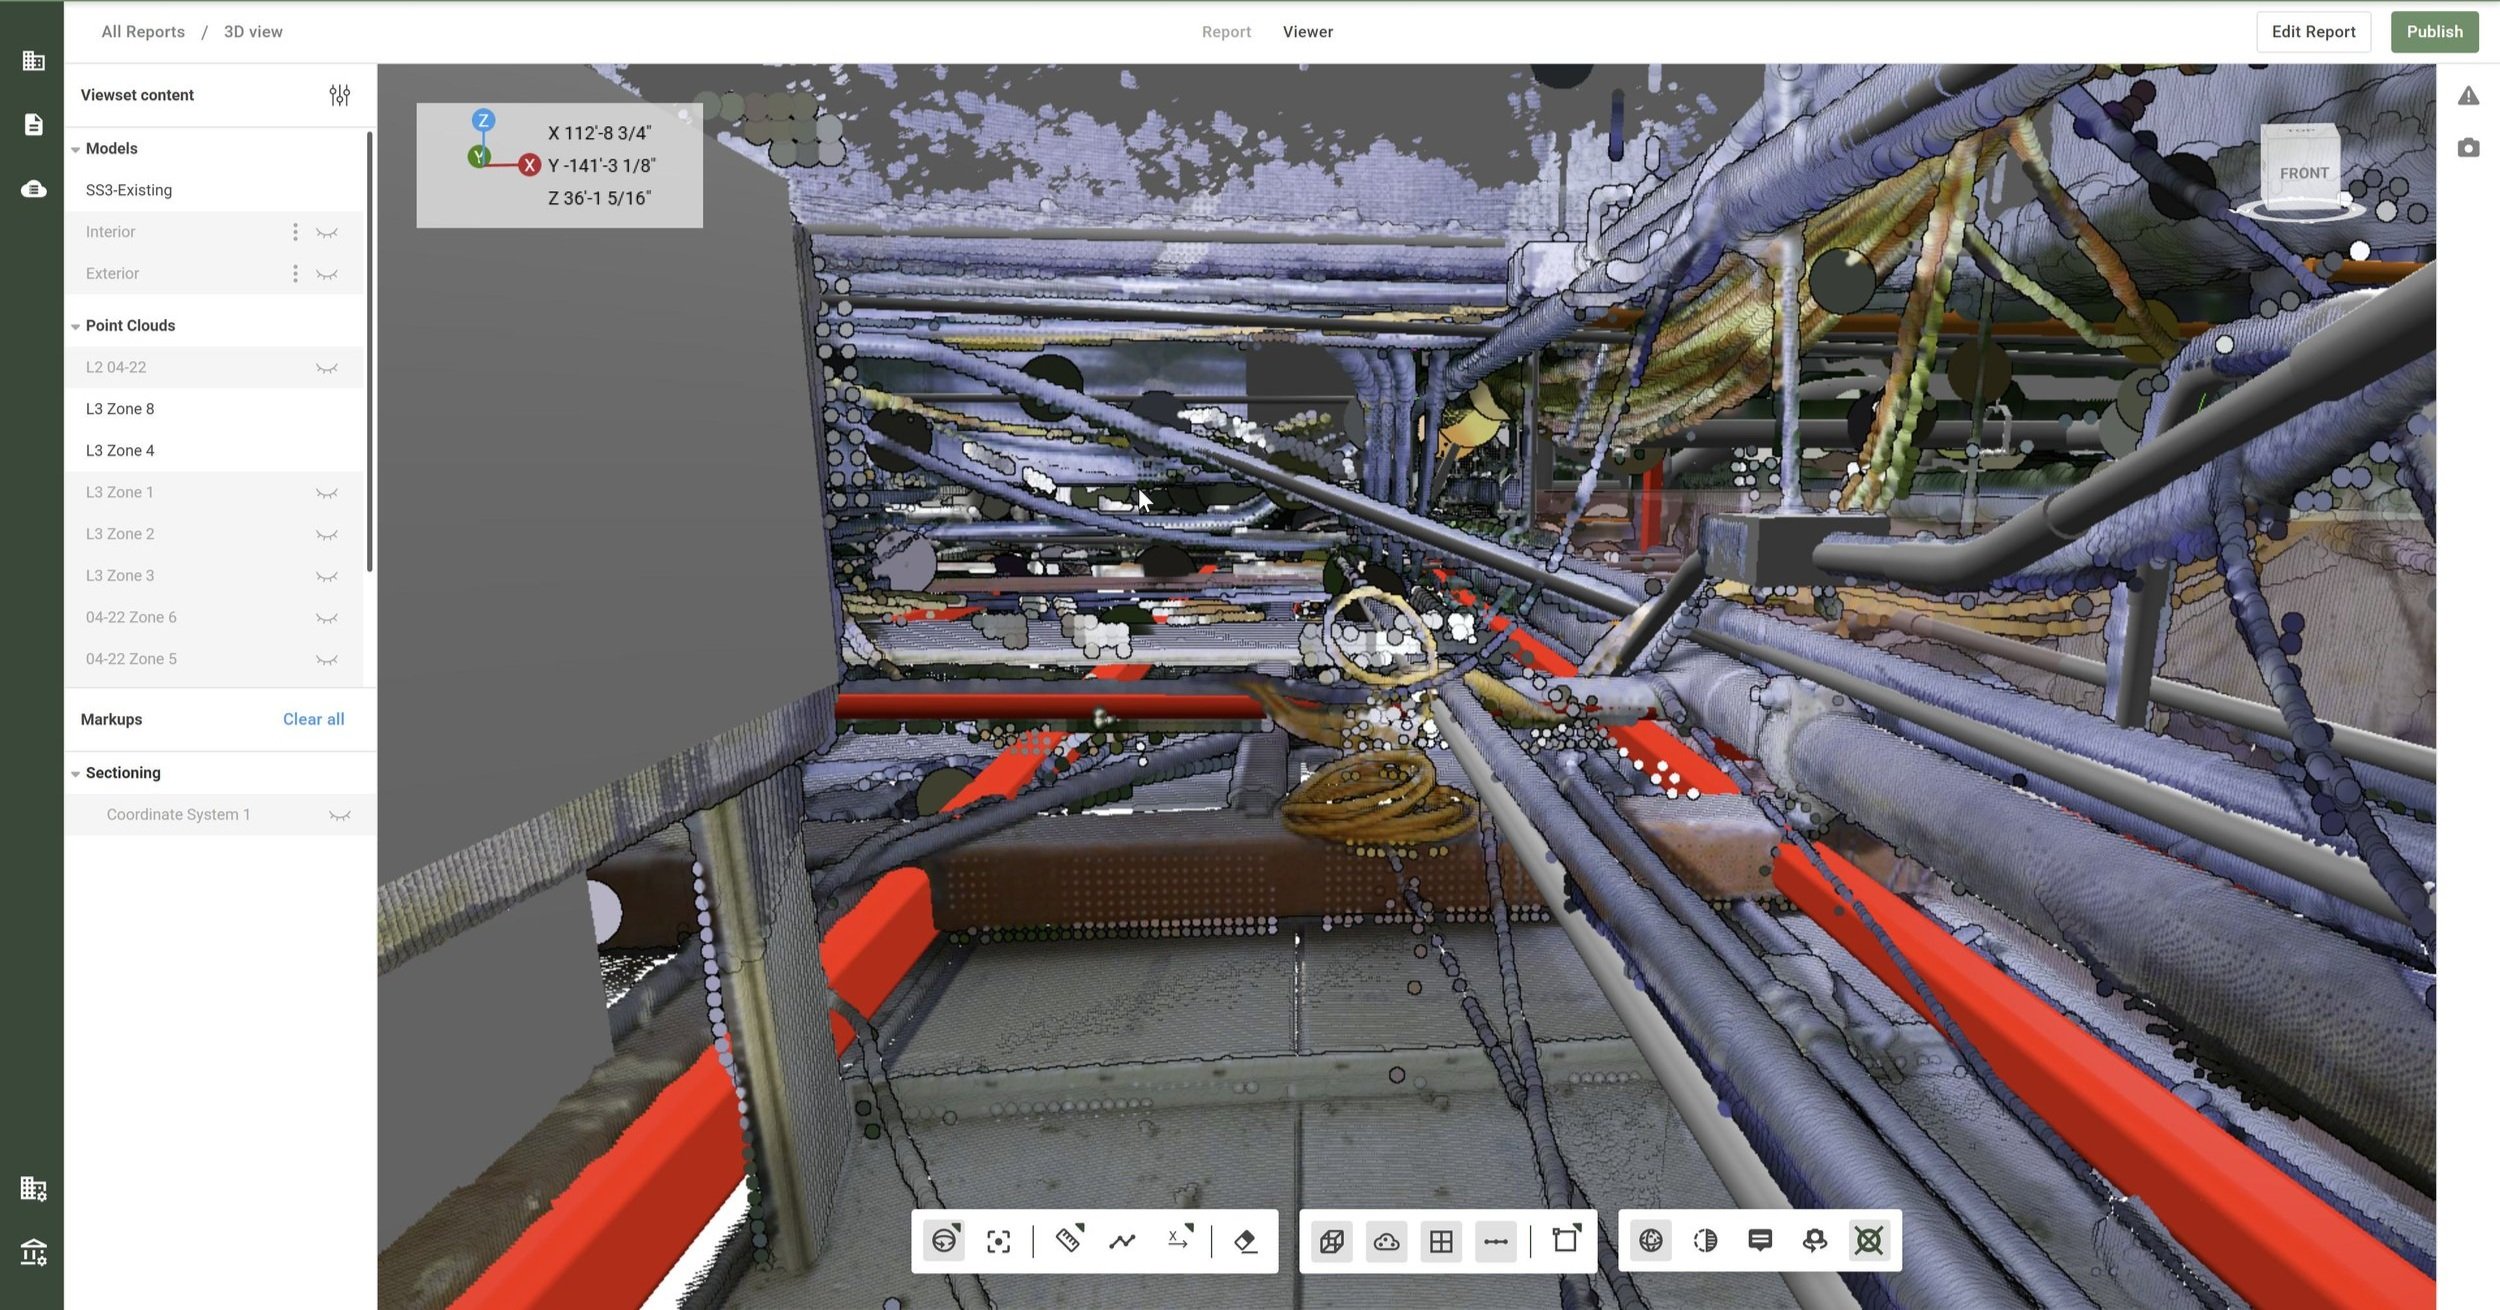Open the comment markup tool
The width and height of the screenshot is (2500, 1310).
click(x=1760, y=1240)
